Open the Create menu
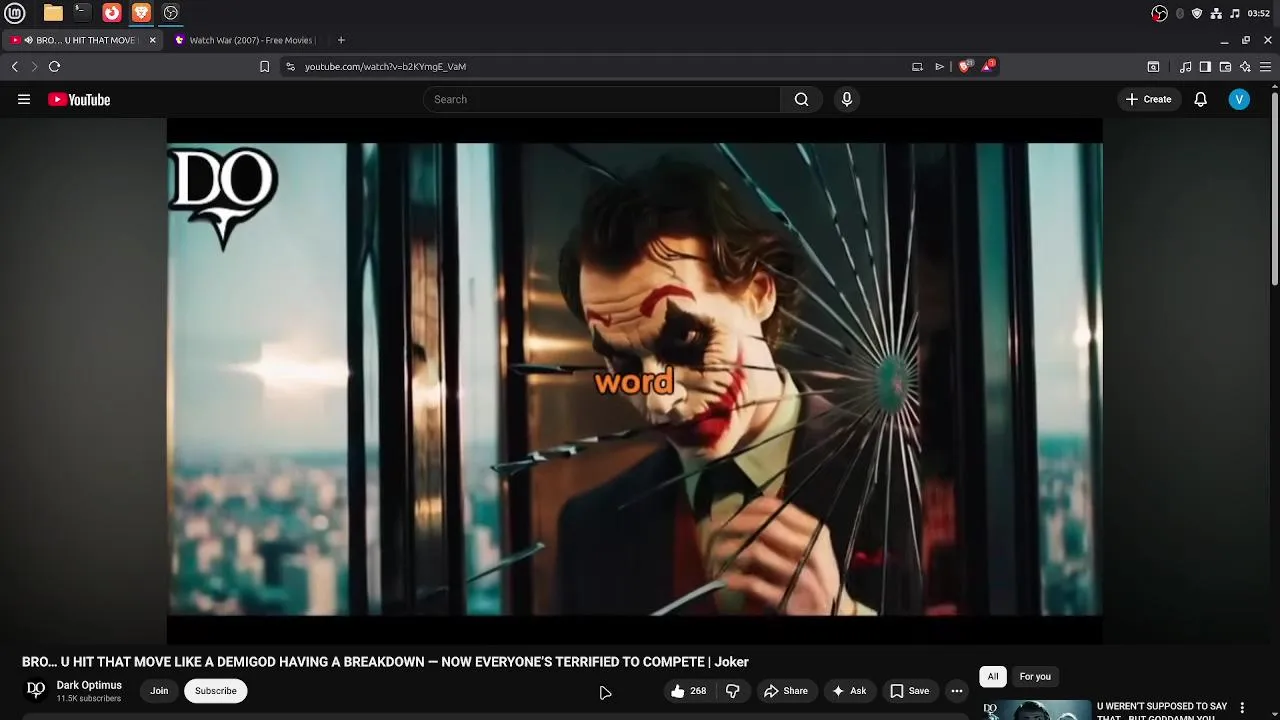This screenshot has height=720, width=1280. pyautogui.click(x=1148, y=99)
